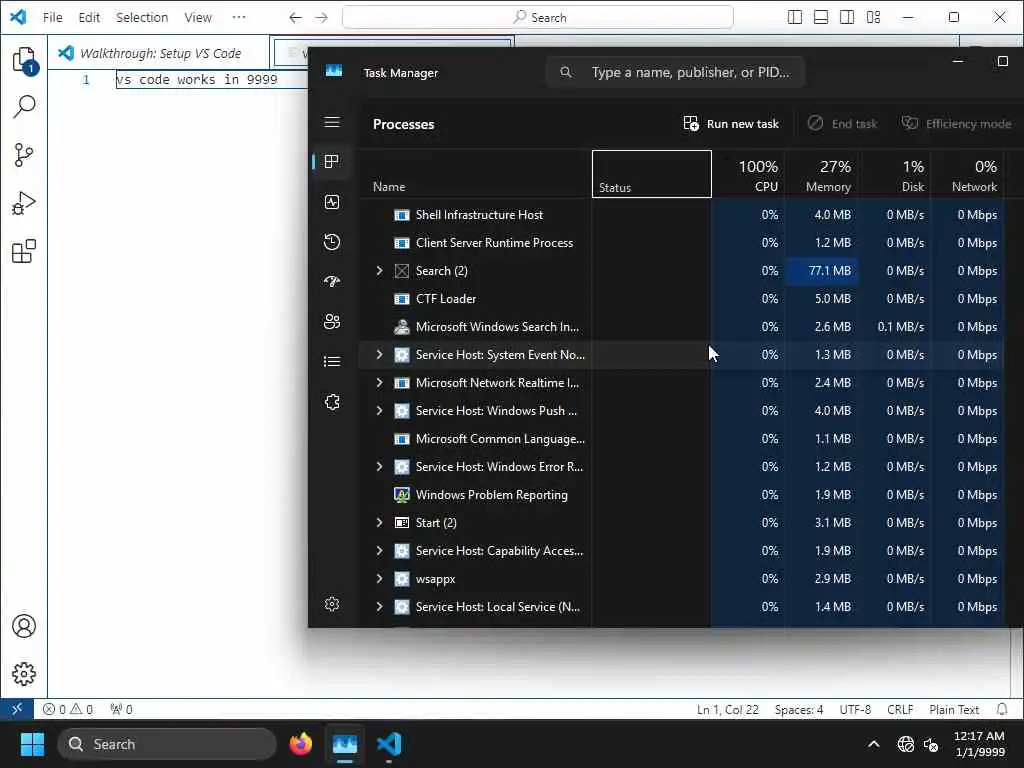Select the CTF Loader process row
This screenshot has height=768, width=1024.
[680, 298]
